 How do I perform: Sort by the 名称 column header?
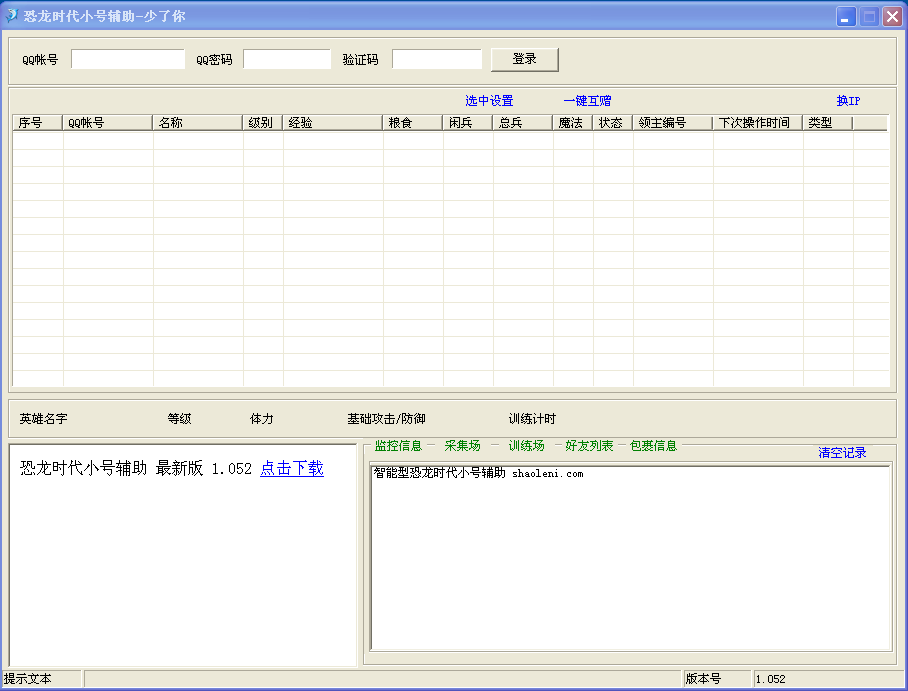coord(197,123)
